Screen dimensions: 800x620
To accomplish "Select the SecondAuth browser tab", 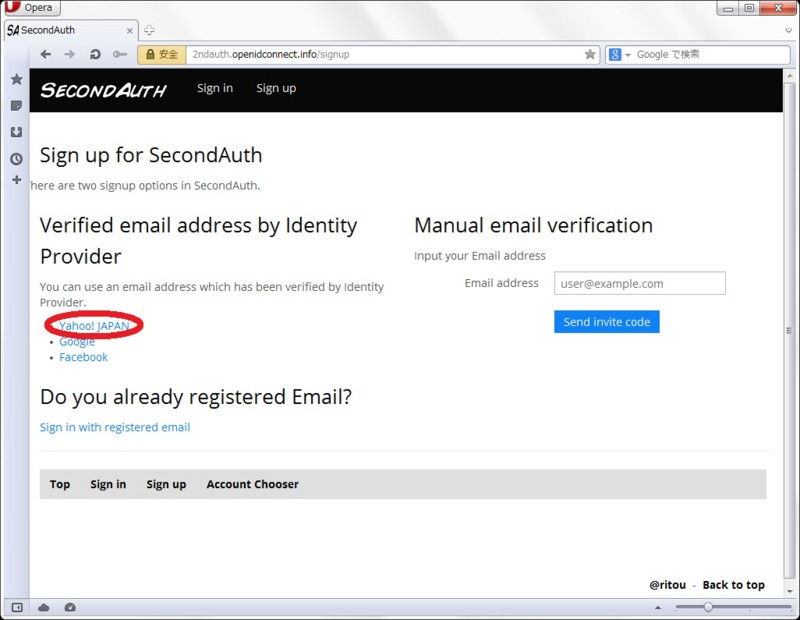I will point(70,30).
